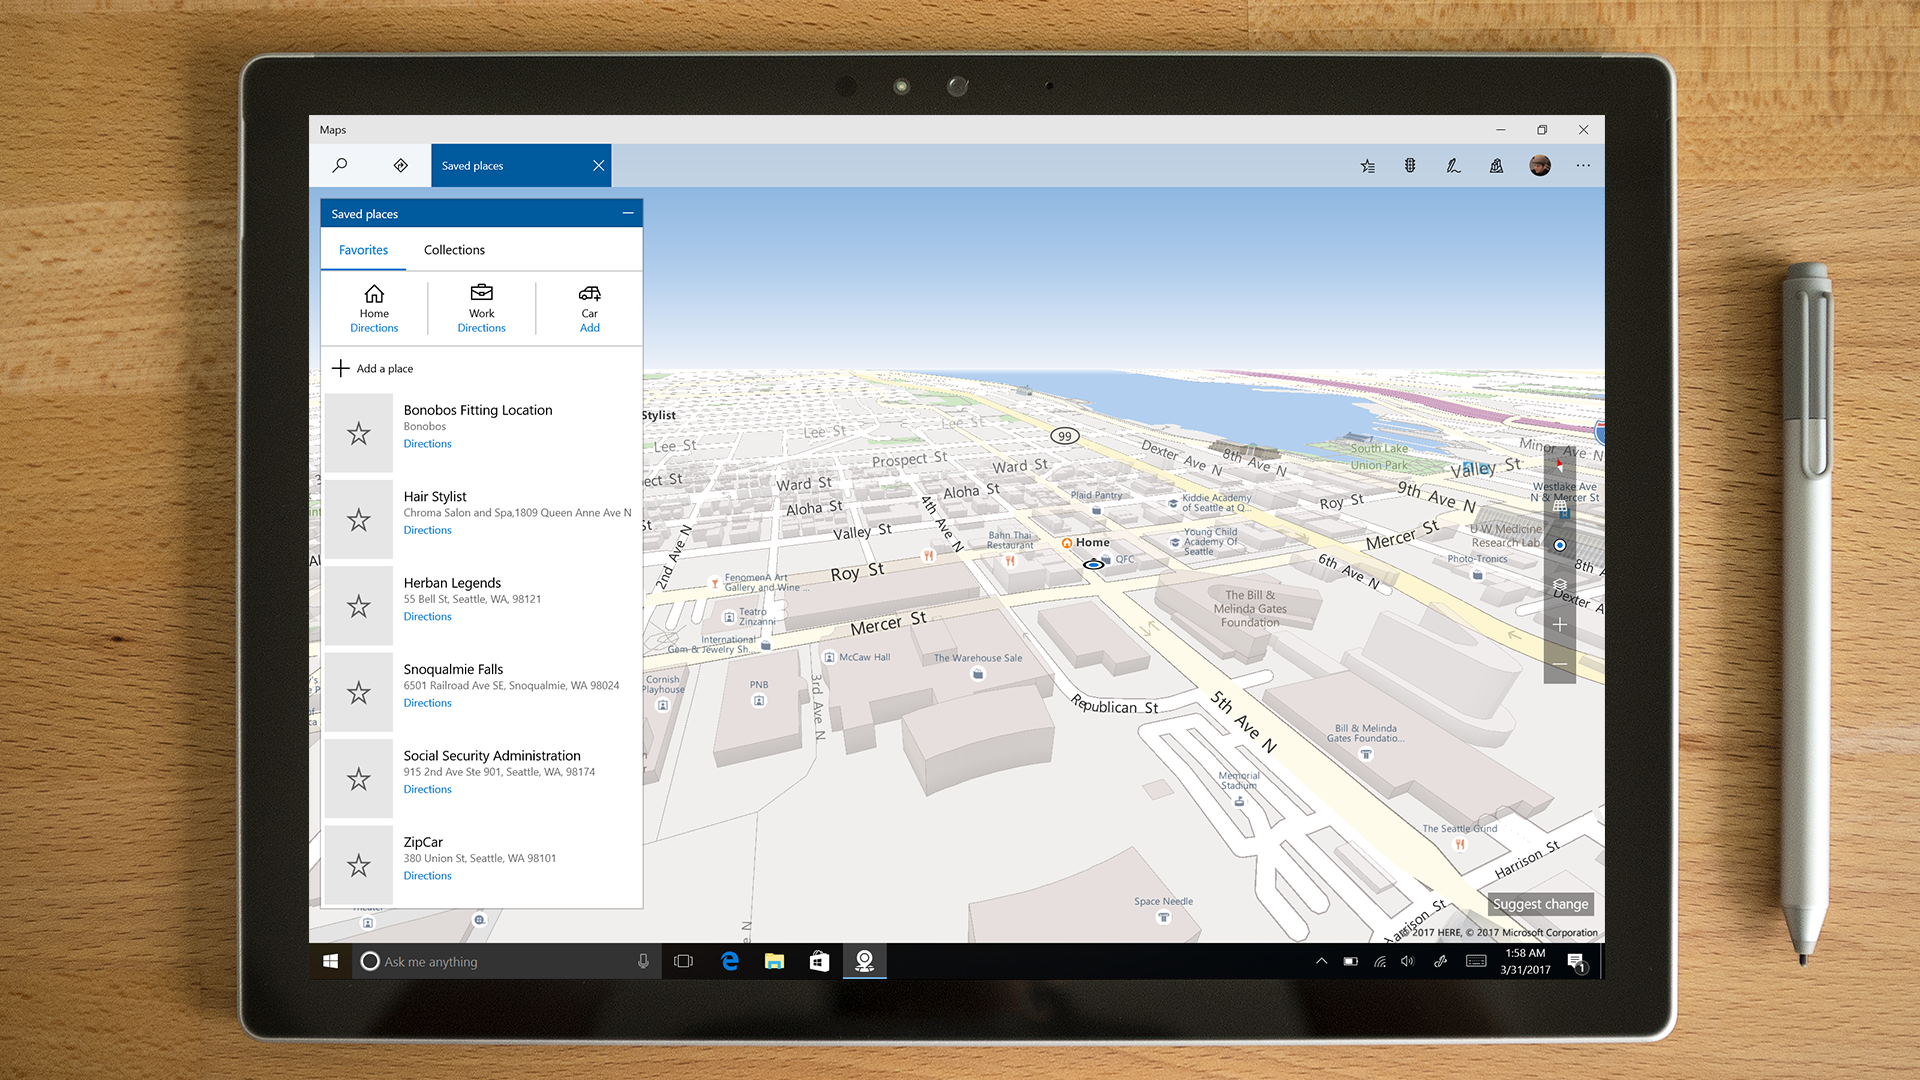
Task: Open the See more ellipsis menu
Action: [x=1583, y=166]
